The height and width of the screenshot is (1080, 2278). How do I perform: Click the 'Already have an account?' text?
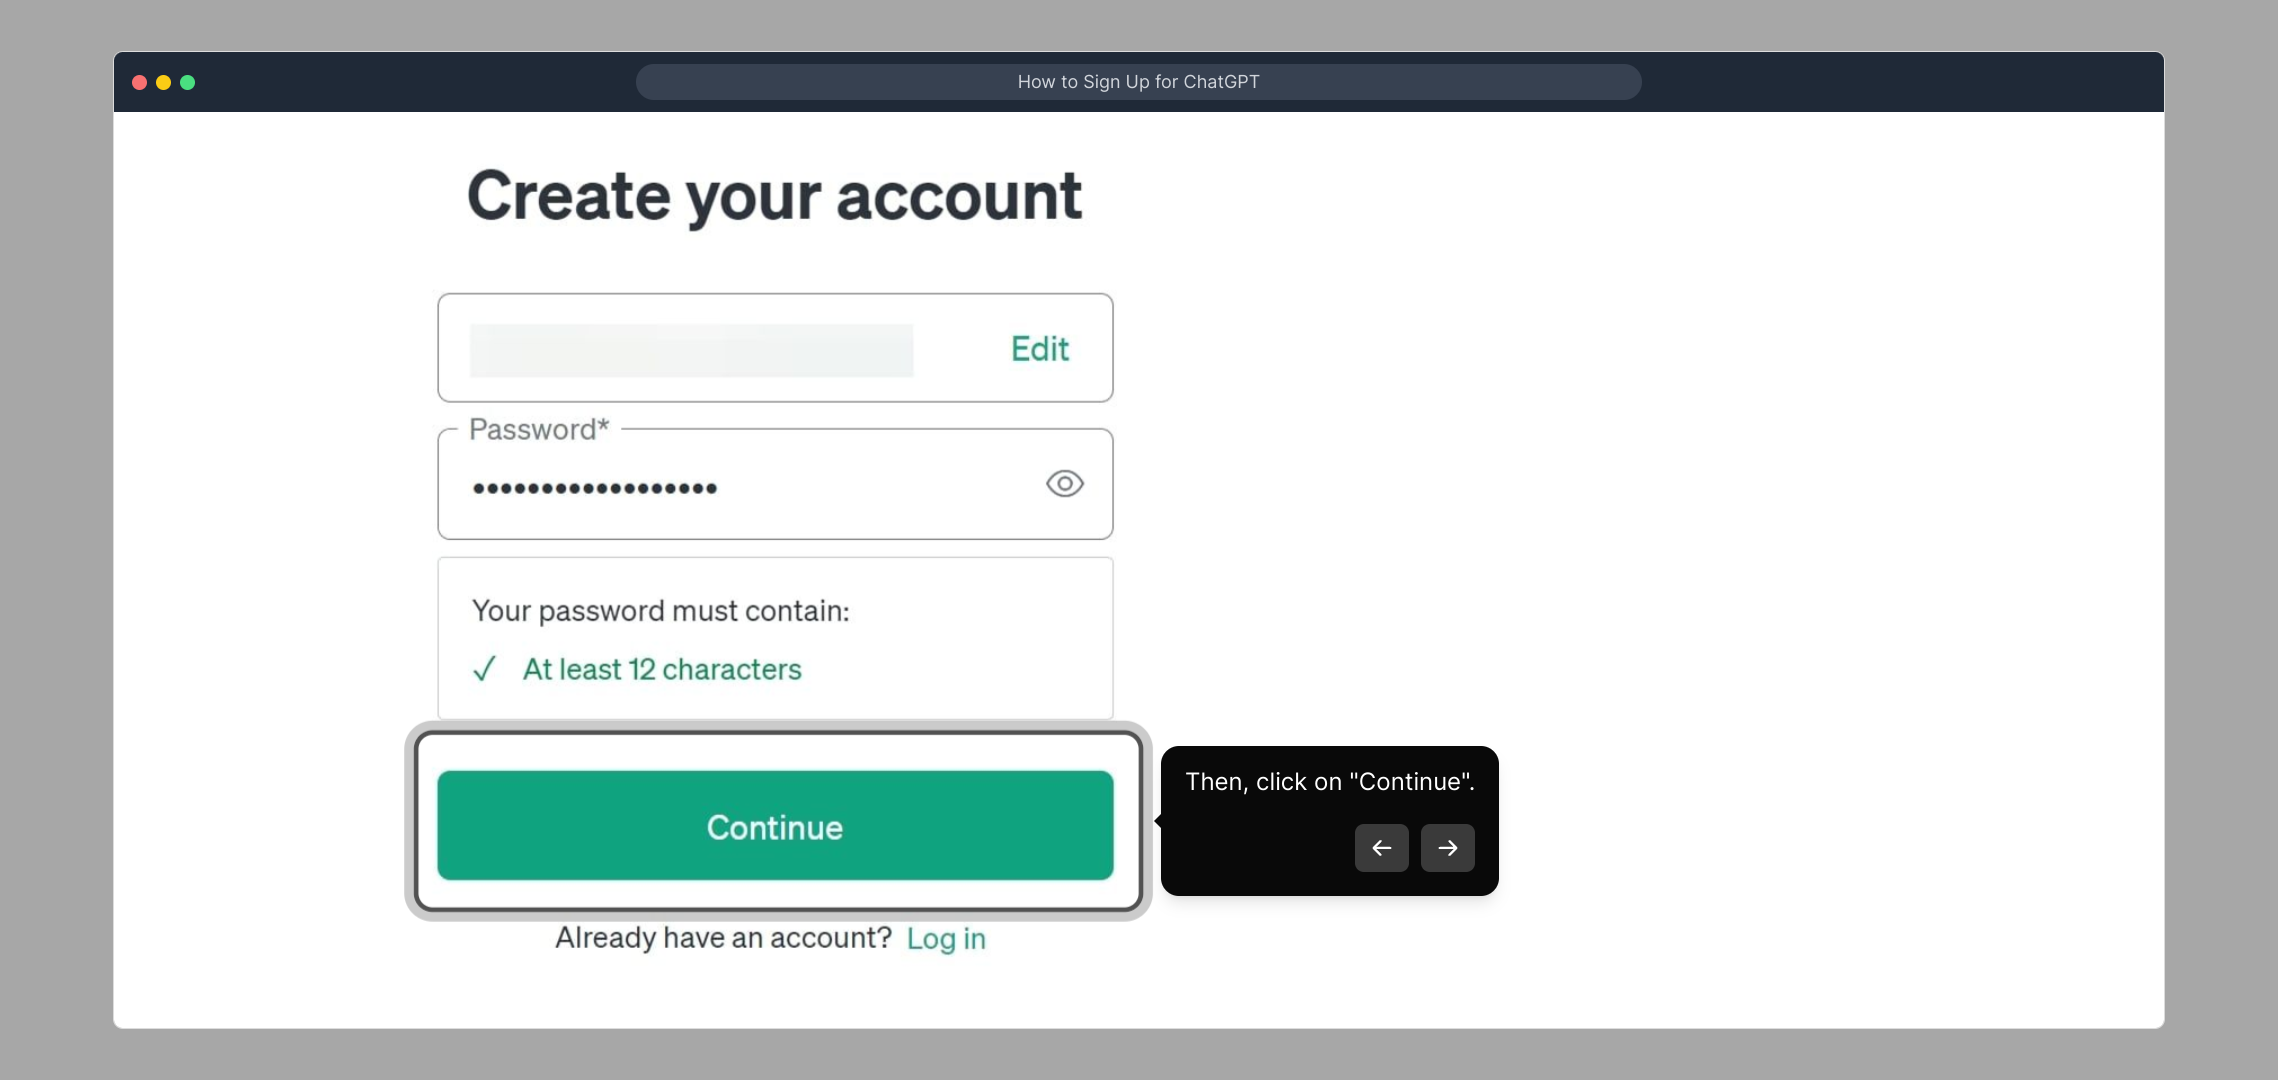(723, 938)
